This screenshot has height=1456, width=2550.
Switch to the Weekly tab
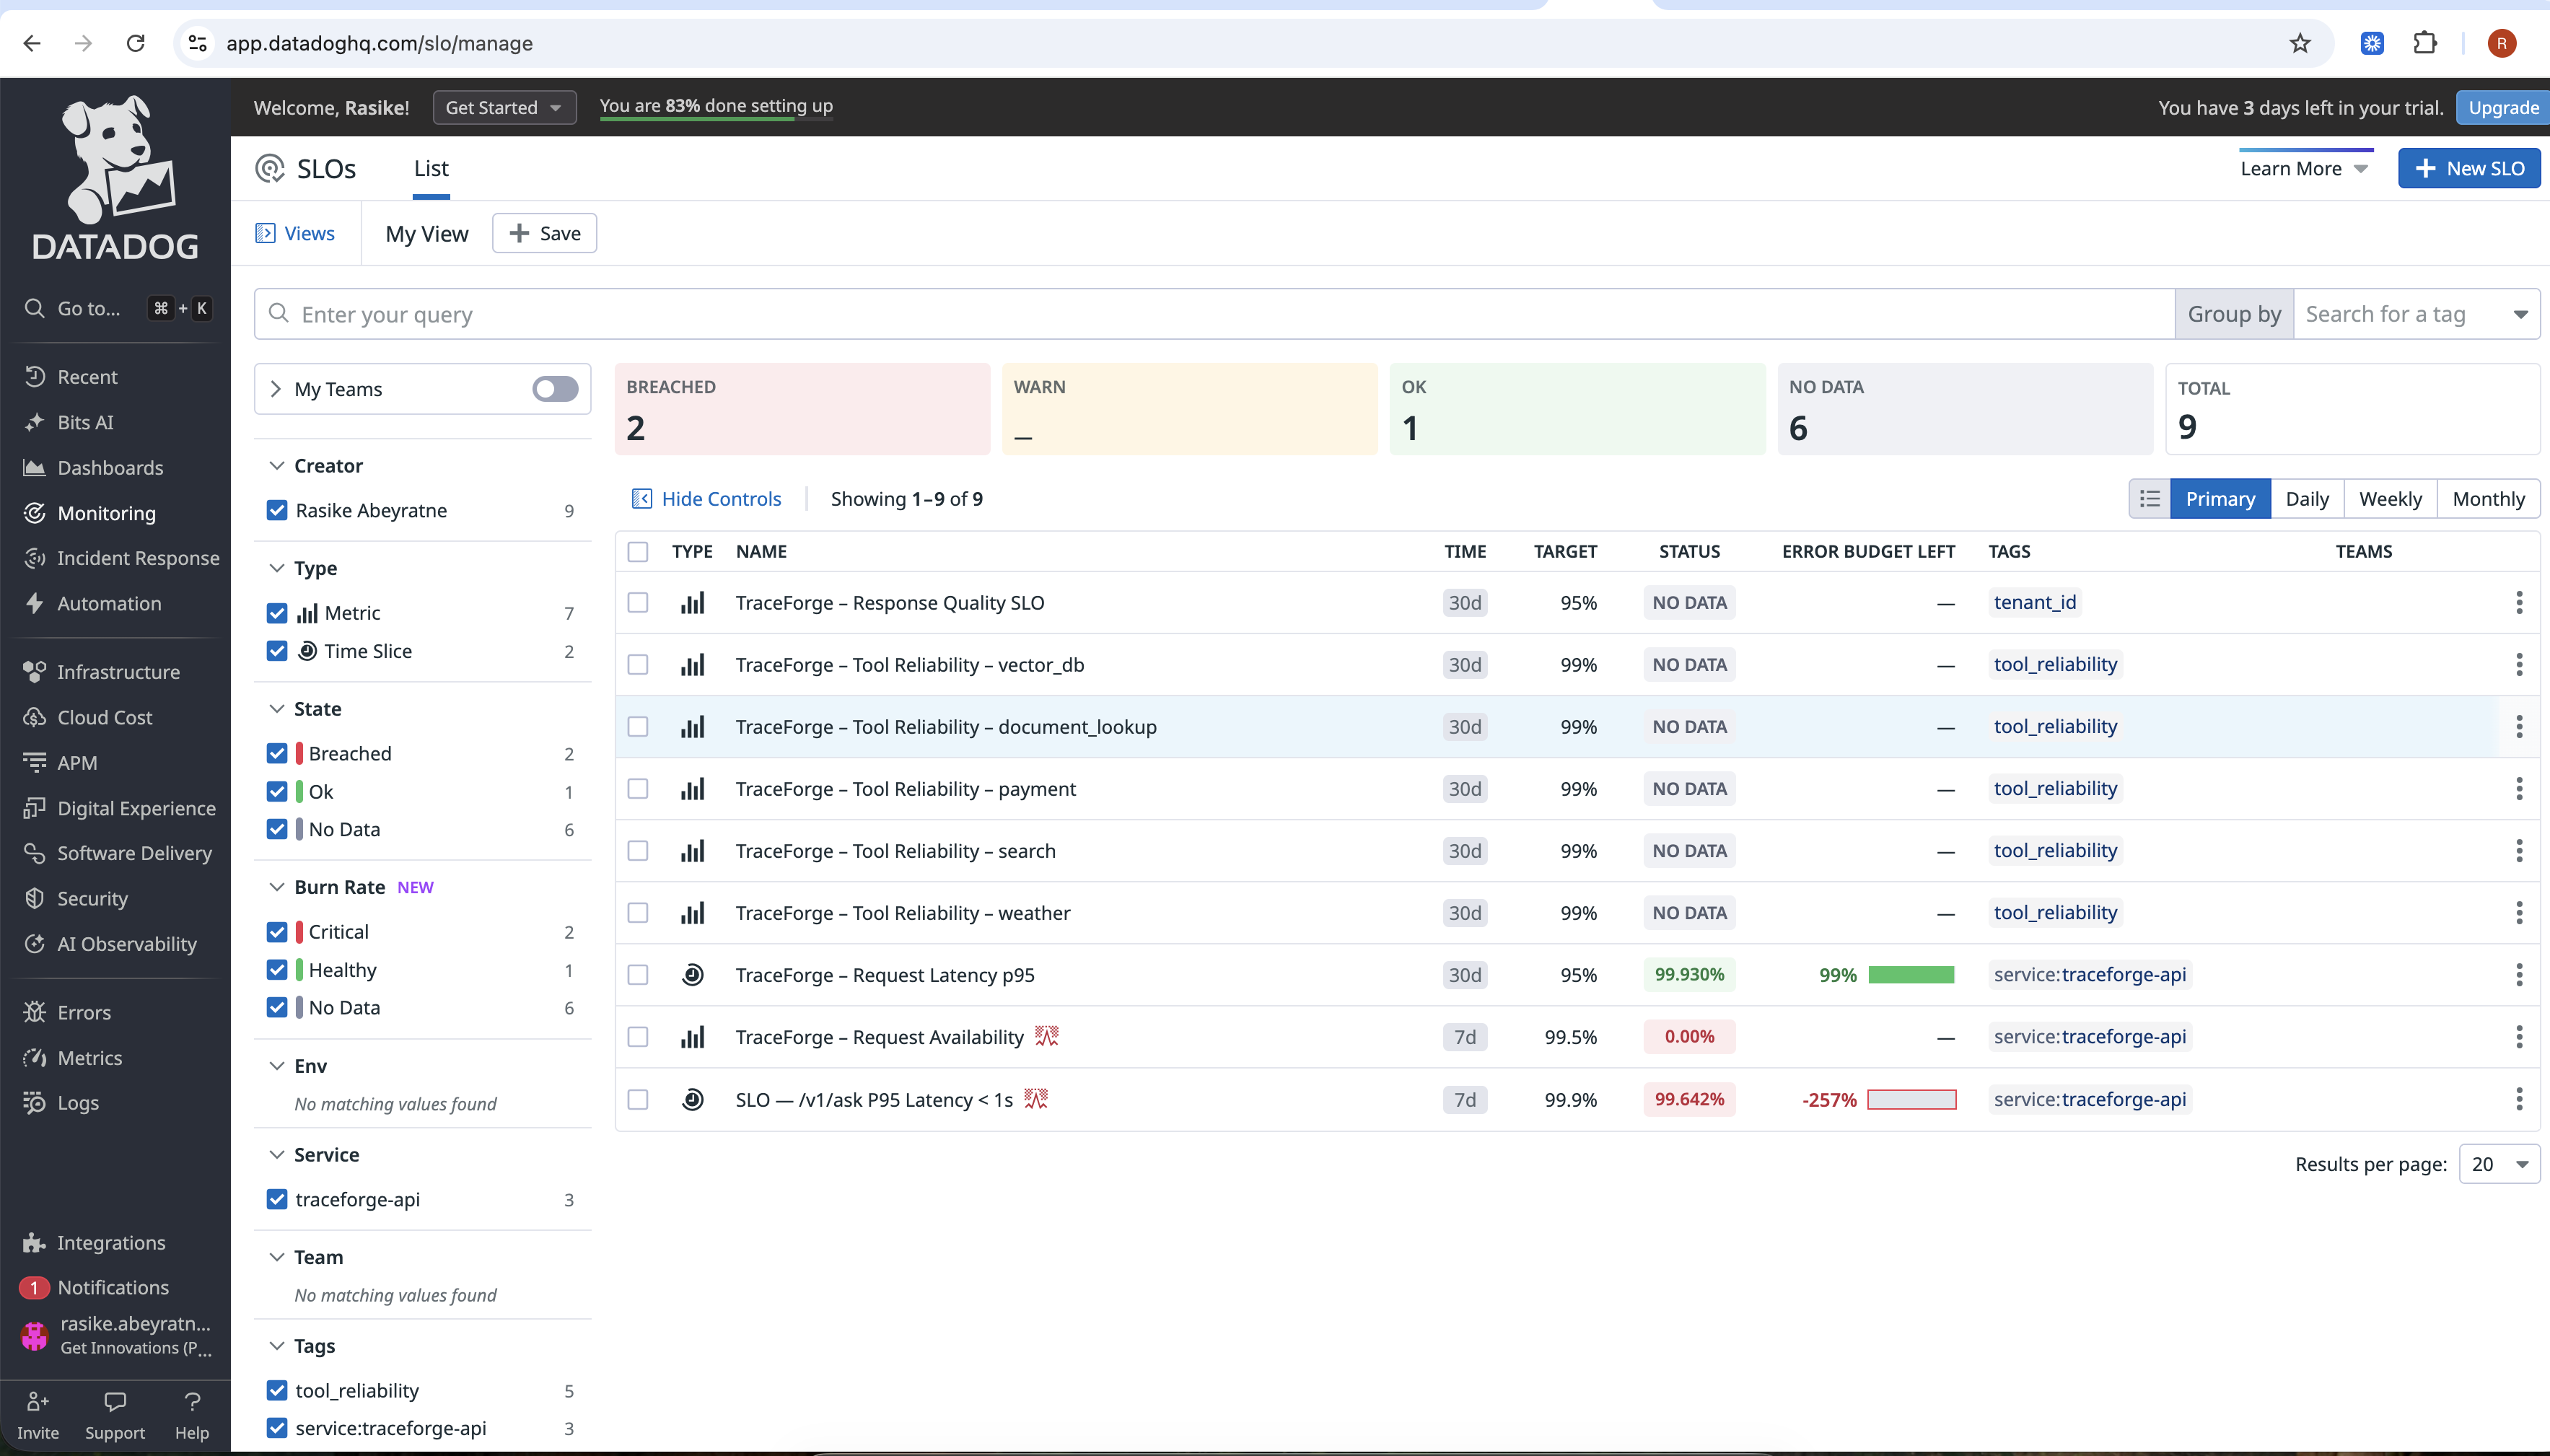point(2389,499)
